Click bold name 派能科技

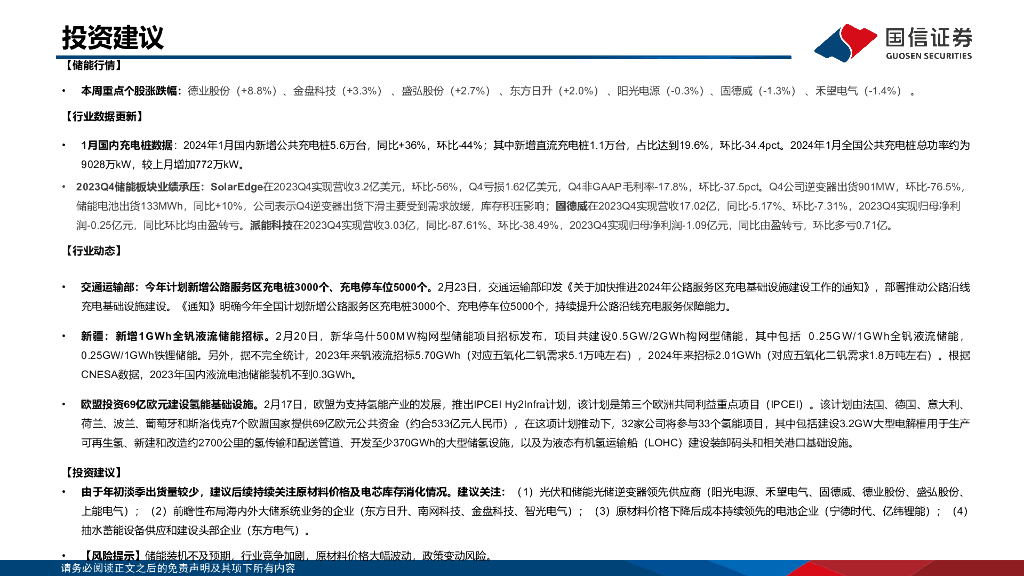pyautogui.click(x=271, y=225)
